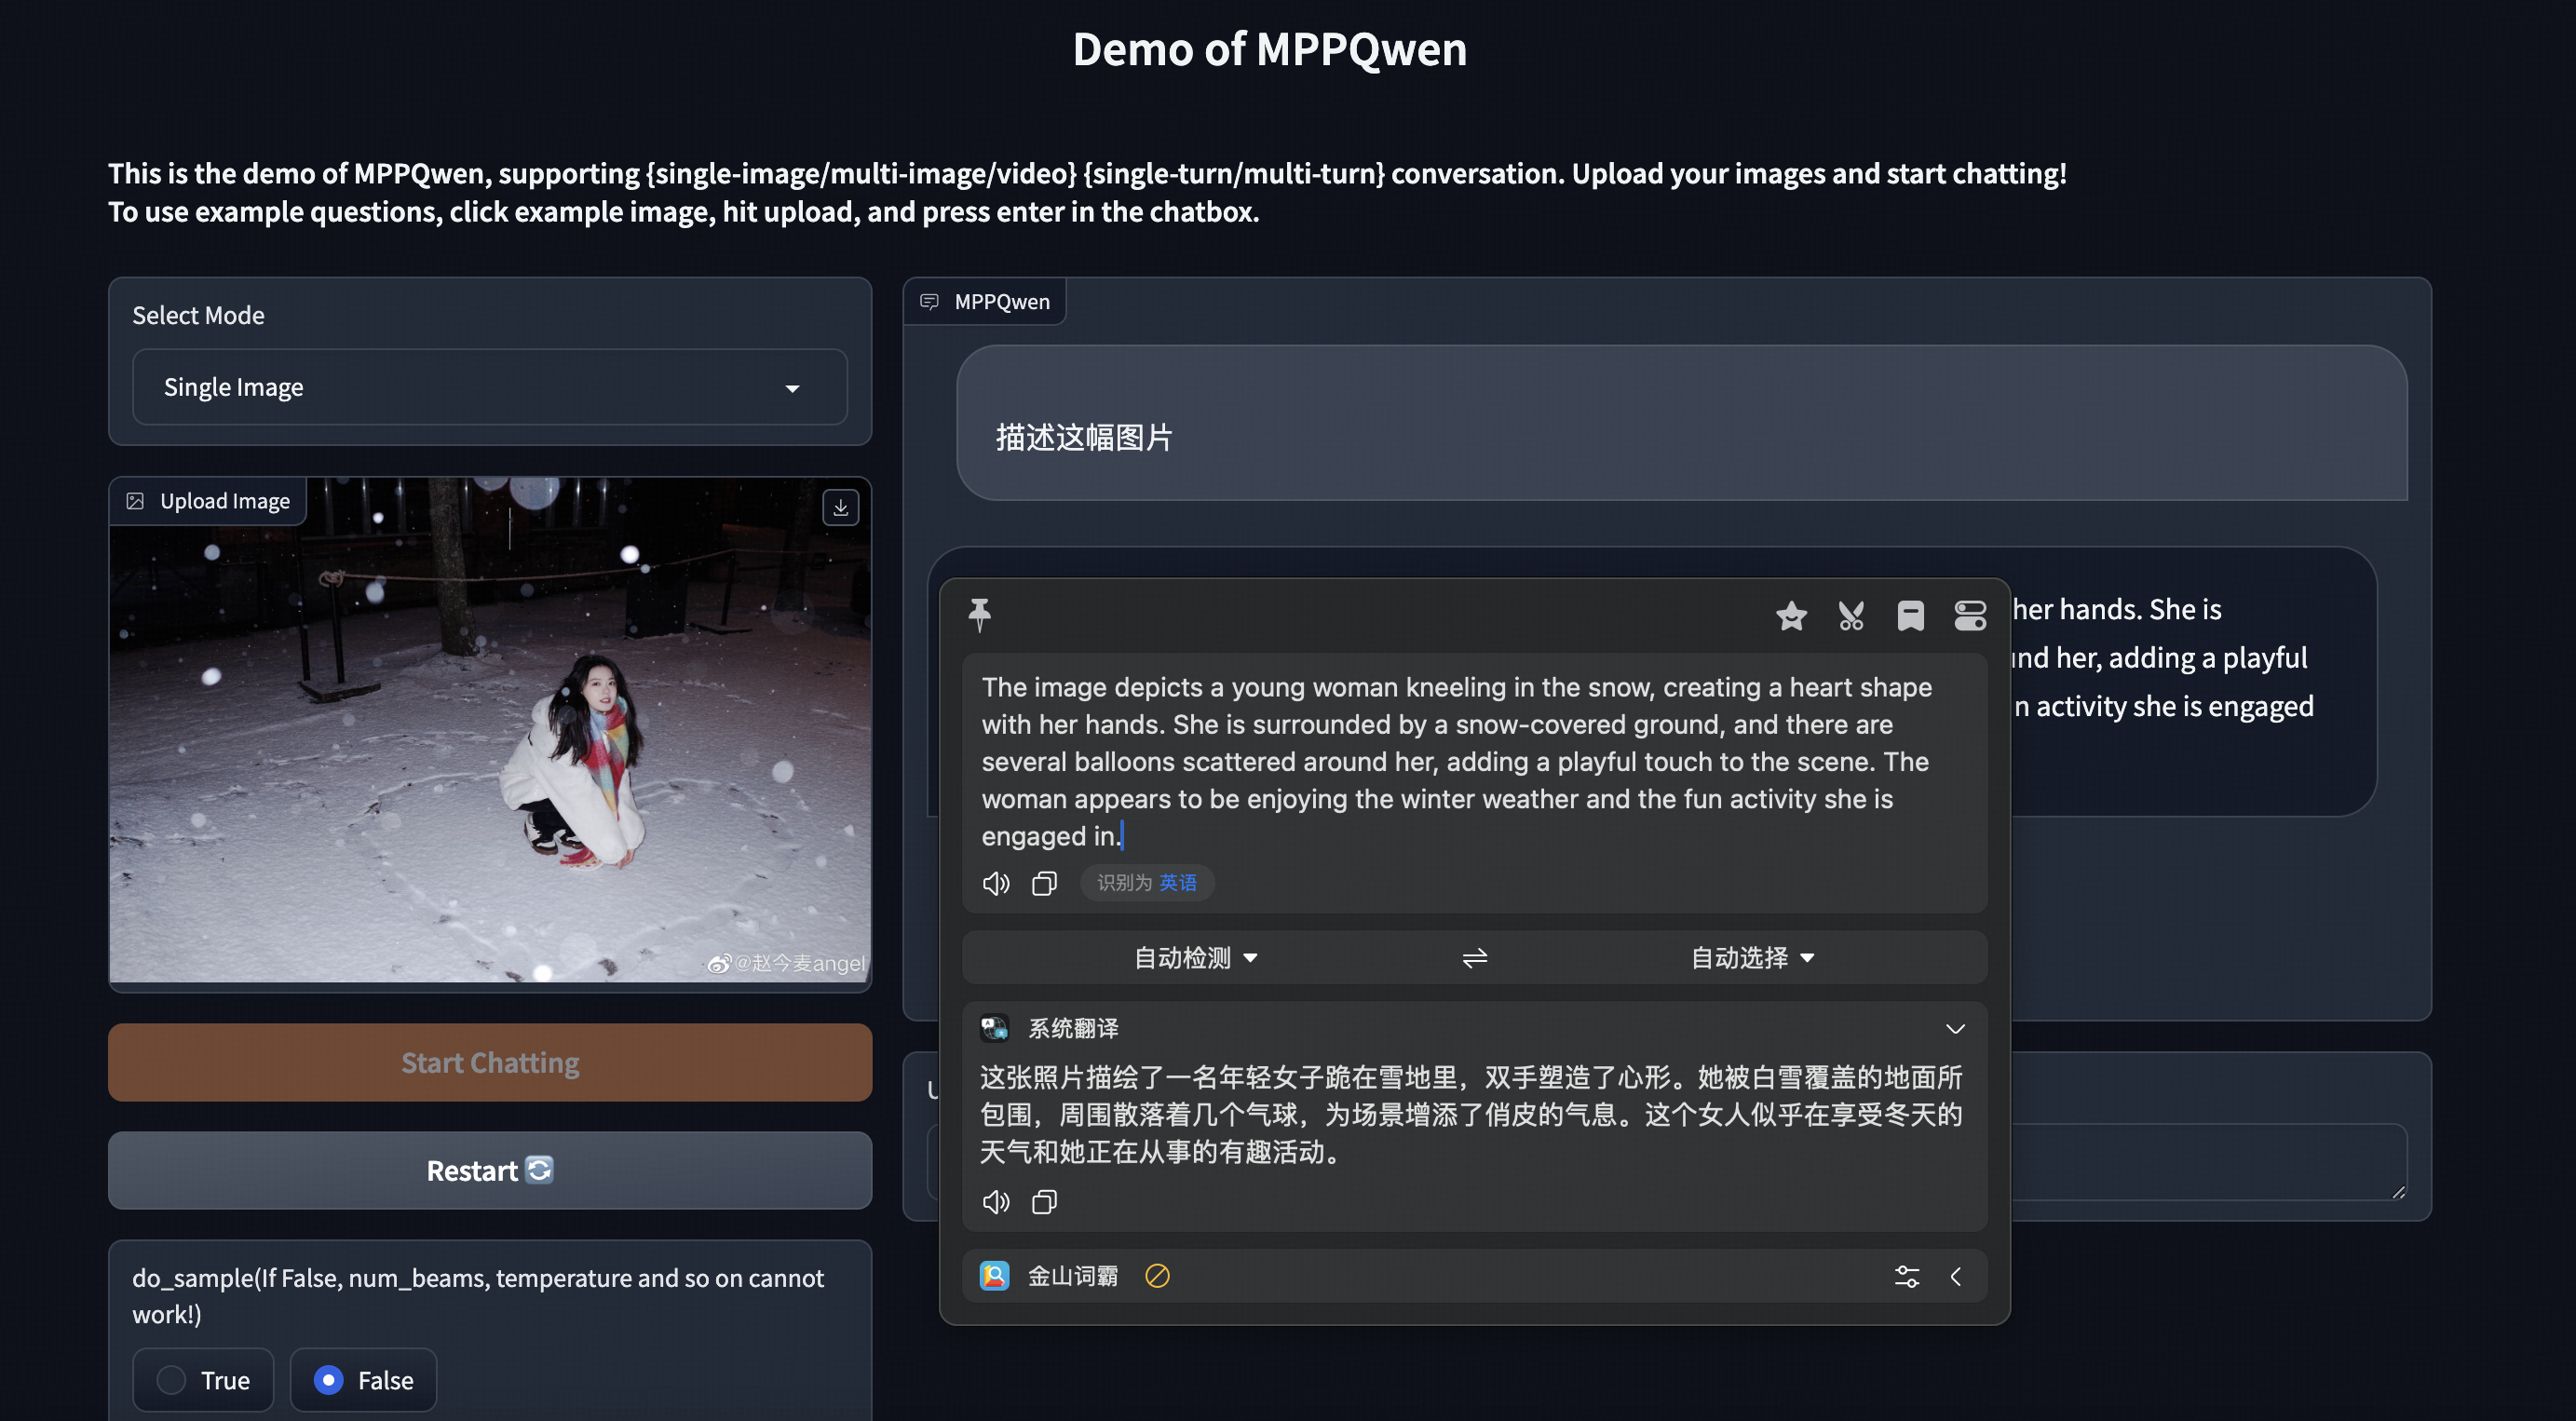2576x1421 pixels.
Task: Open the 自动选择 target language dropdown
Action: point(1752,958)
